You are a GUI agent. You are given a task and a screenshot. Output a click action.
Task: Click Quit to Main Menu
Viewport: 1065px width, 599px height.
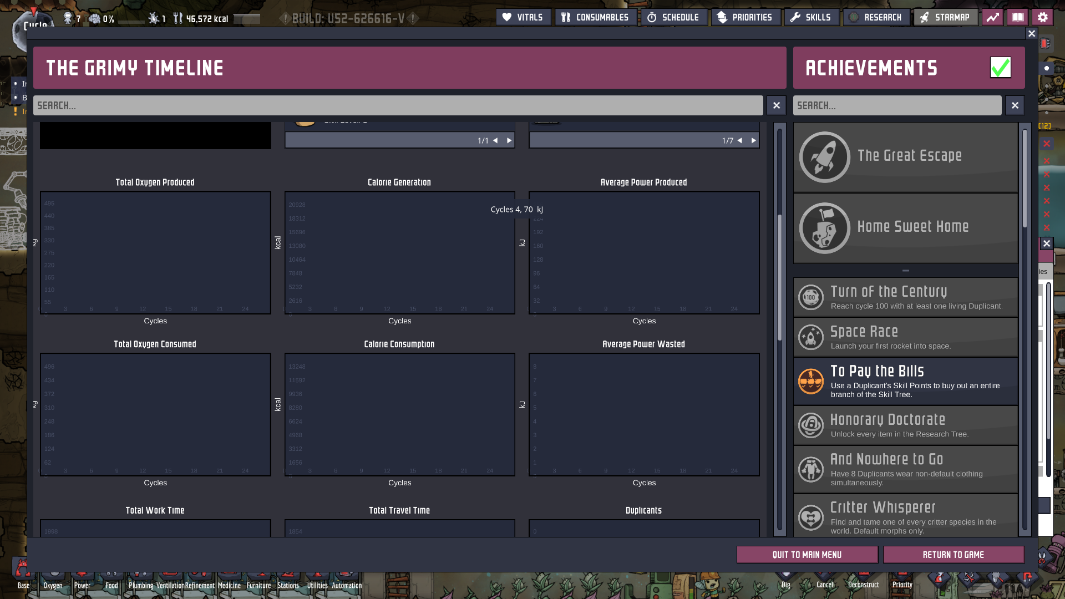(x=806, y=554)
